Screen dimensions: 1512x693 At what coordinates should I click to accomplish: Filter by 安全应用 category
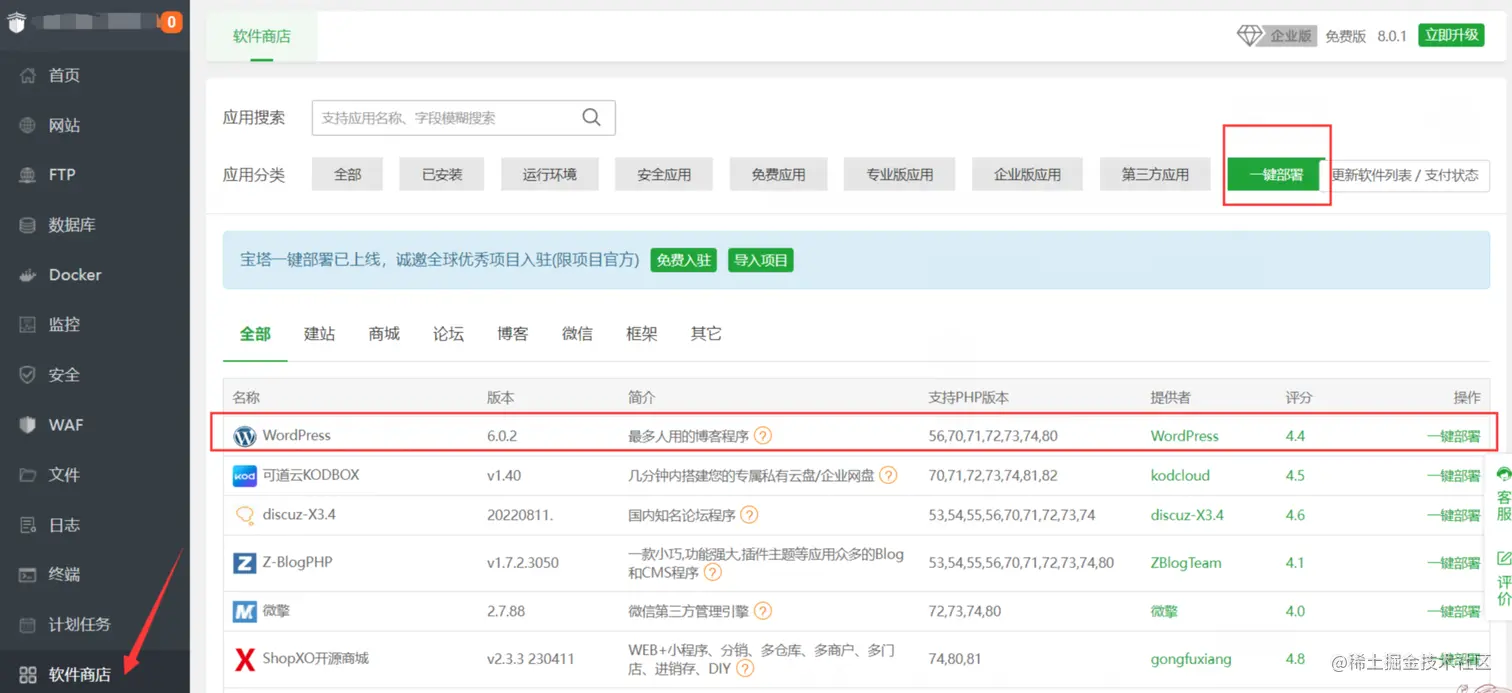664,174
